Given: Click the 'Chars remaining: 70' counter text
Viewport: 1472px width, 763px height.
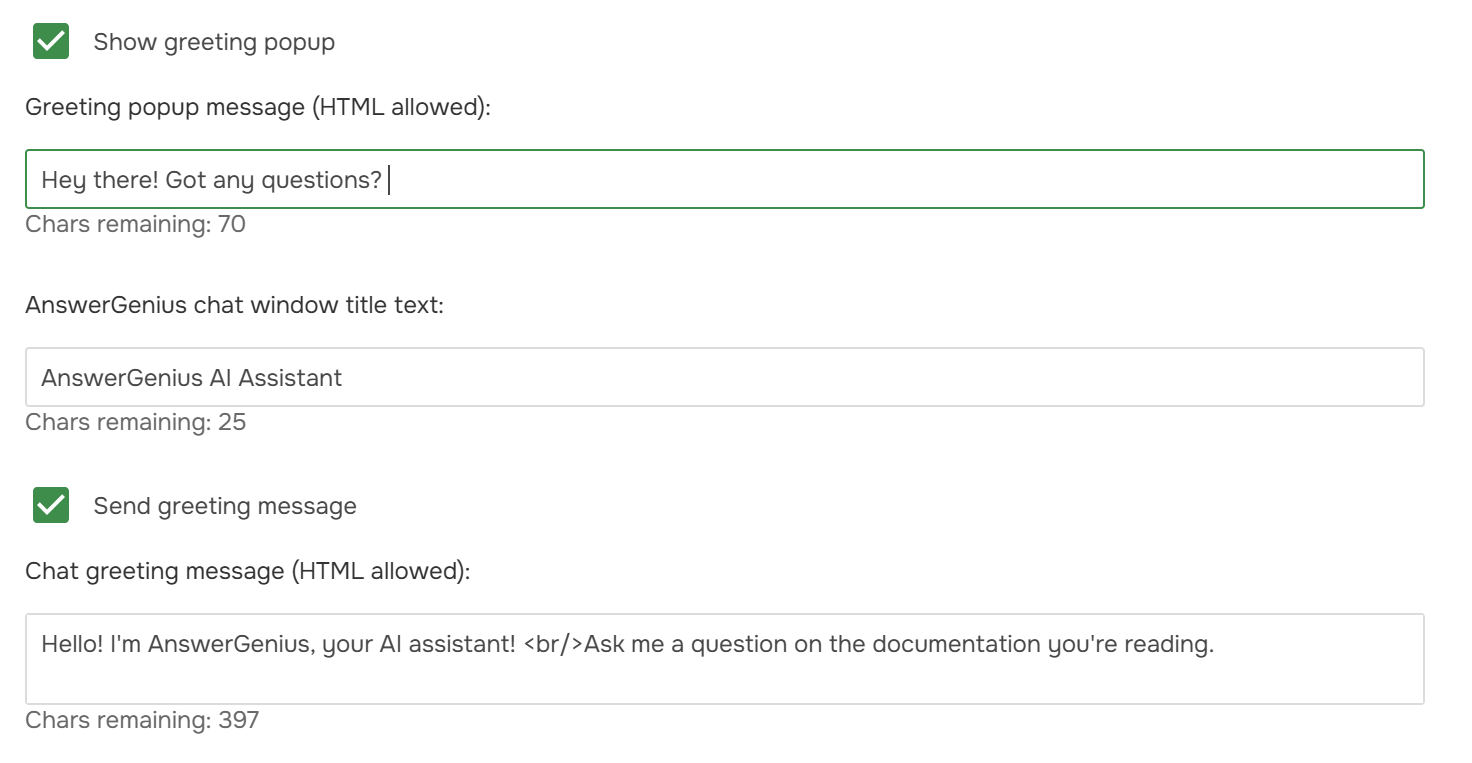Looking at the screenshot, I should click(x=135, y=224).
